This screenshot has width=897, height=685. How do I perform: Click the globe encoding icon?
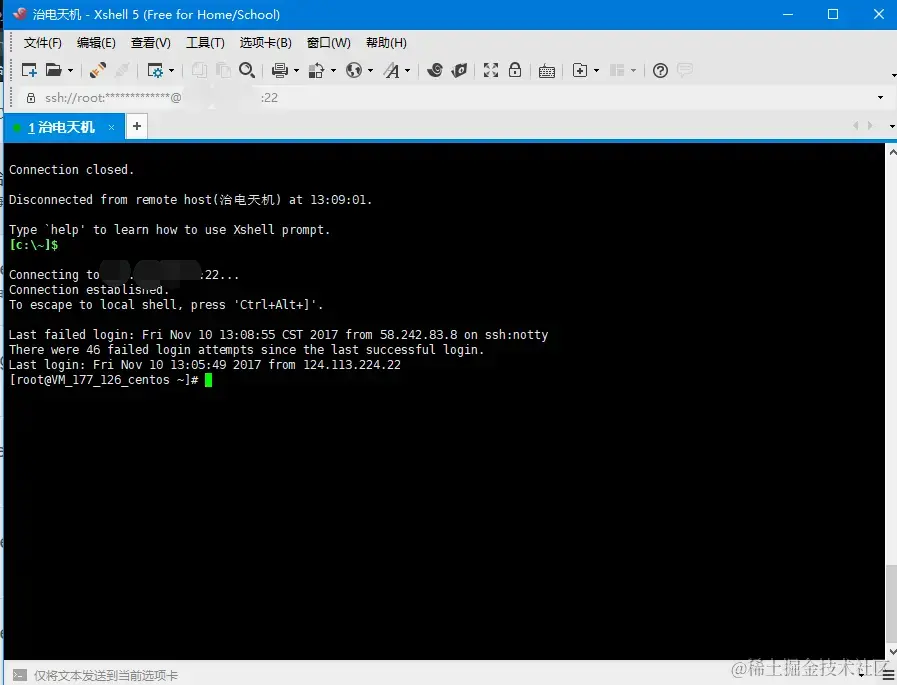coord(354,70)
